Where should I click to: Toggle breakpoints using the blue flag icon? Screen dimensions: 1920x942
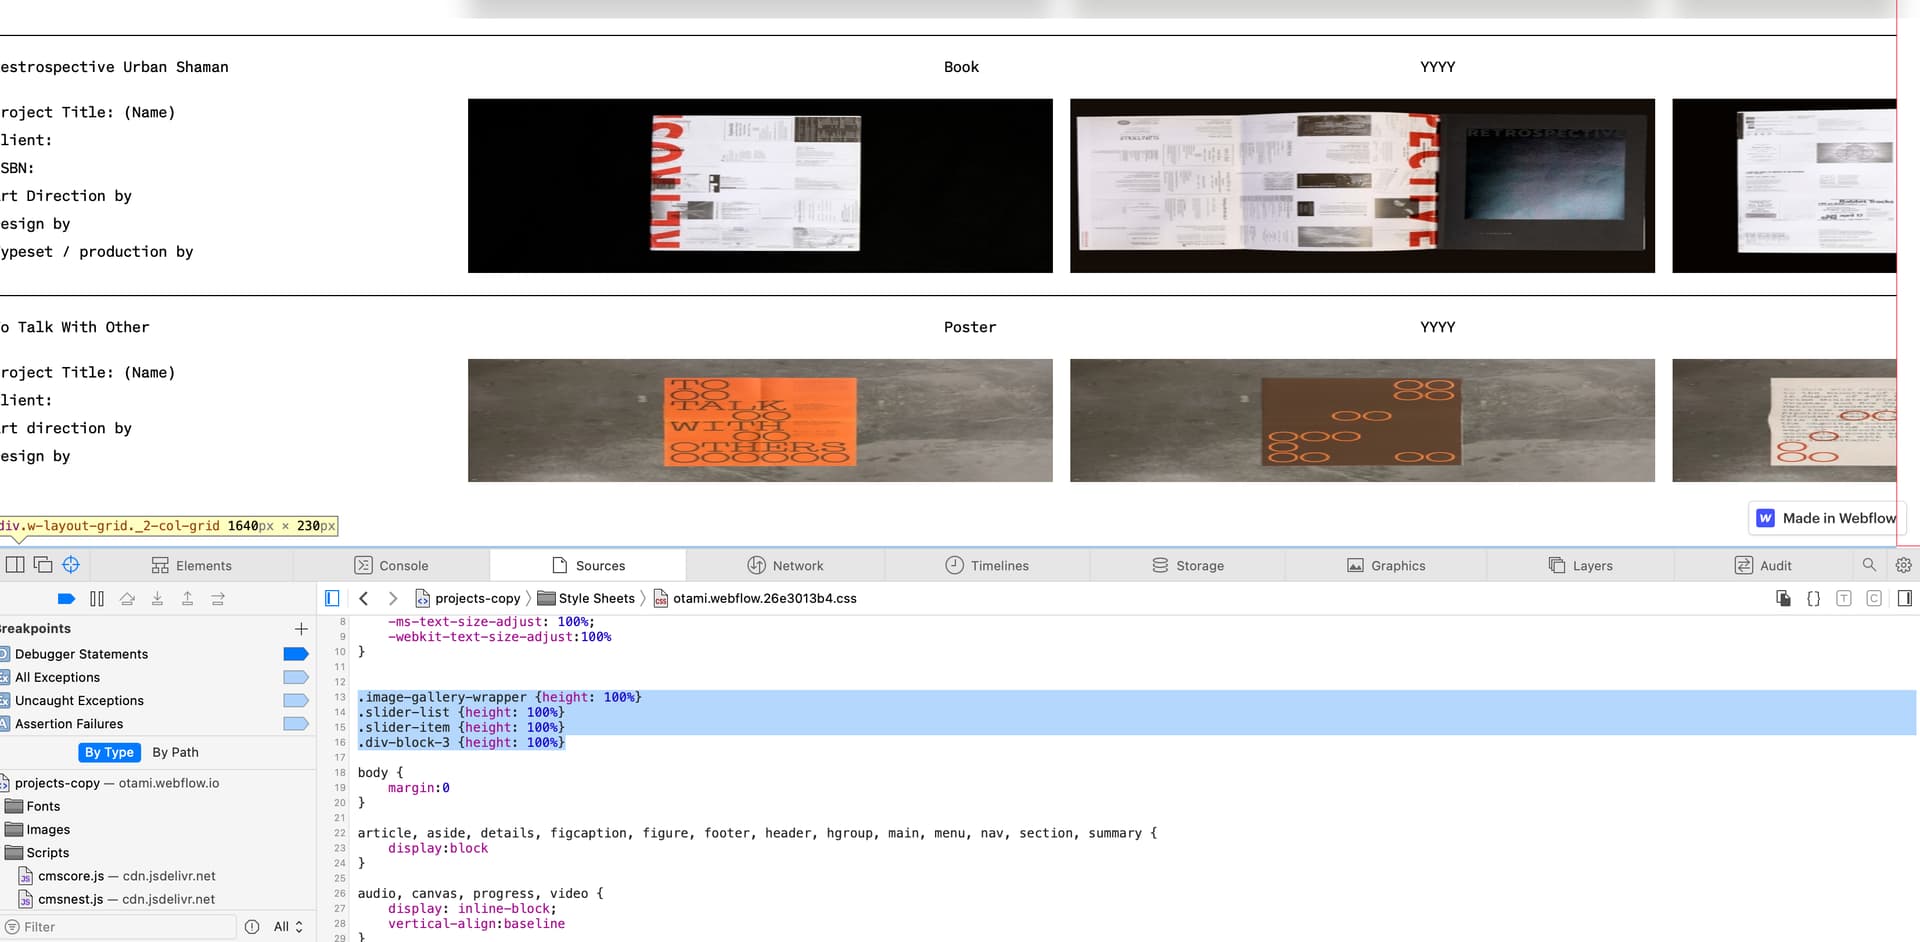pos(66,598)
